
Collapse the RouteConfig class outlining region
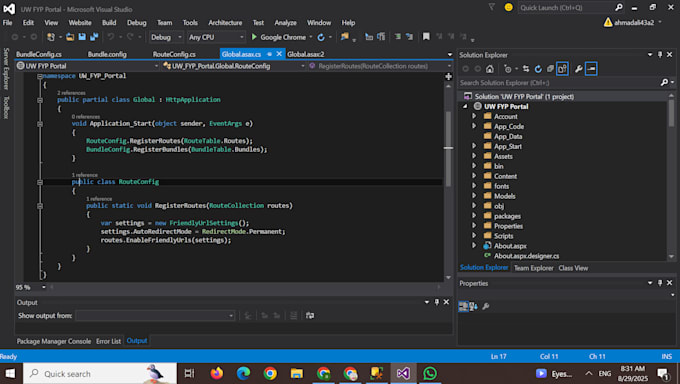click(x=40, y=182)
